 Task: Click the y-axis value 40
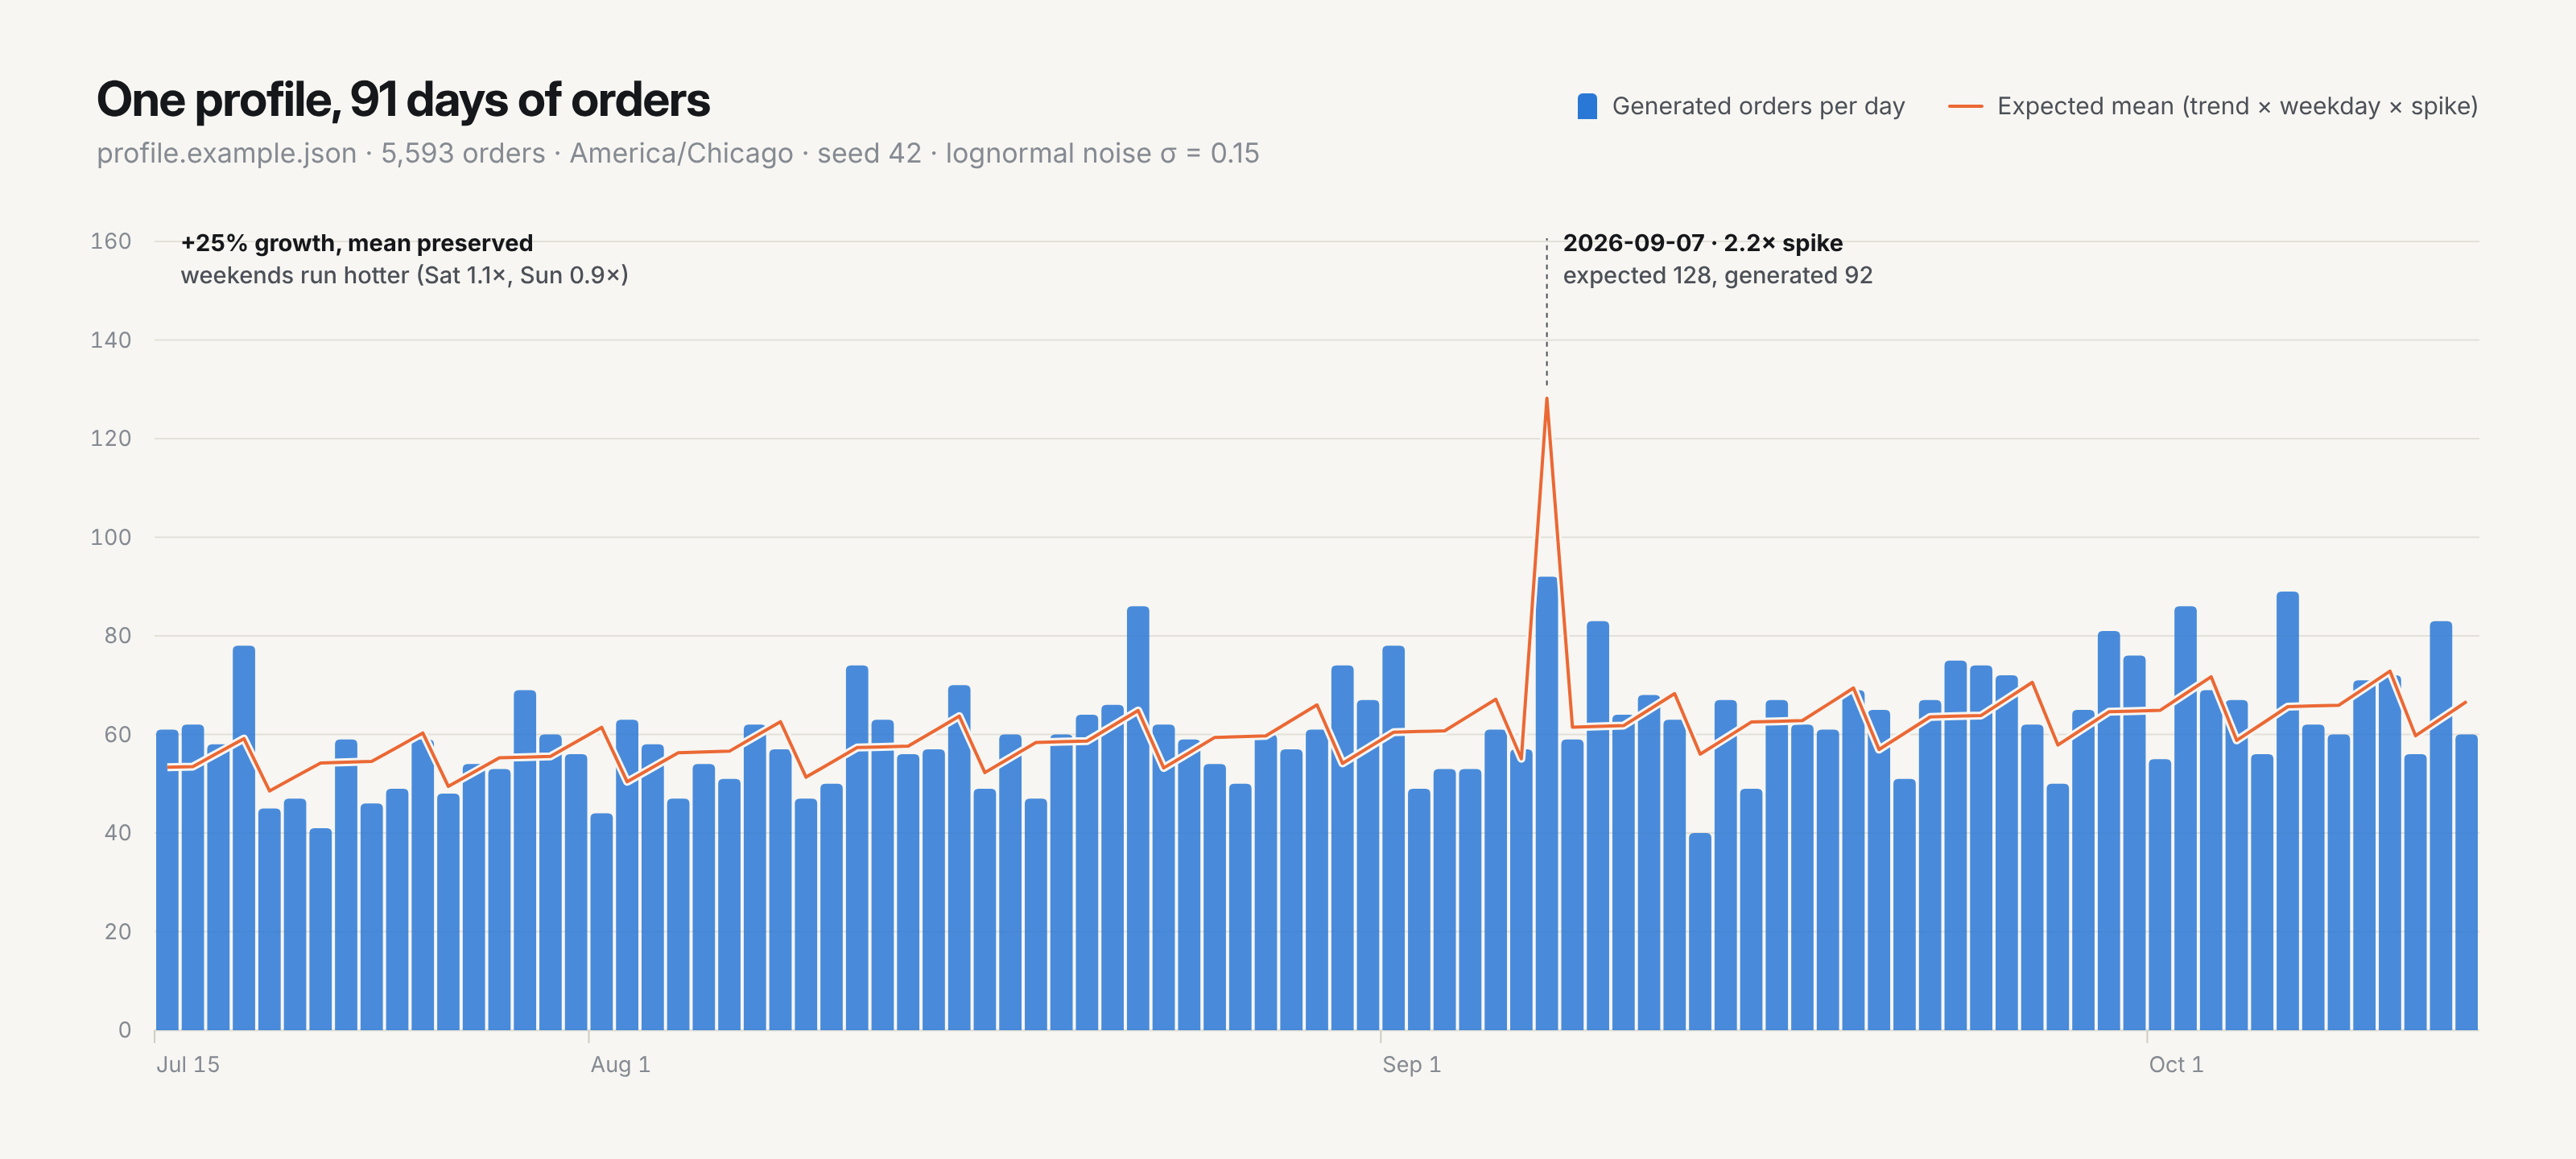118,832
